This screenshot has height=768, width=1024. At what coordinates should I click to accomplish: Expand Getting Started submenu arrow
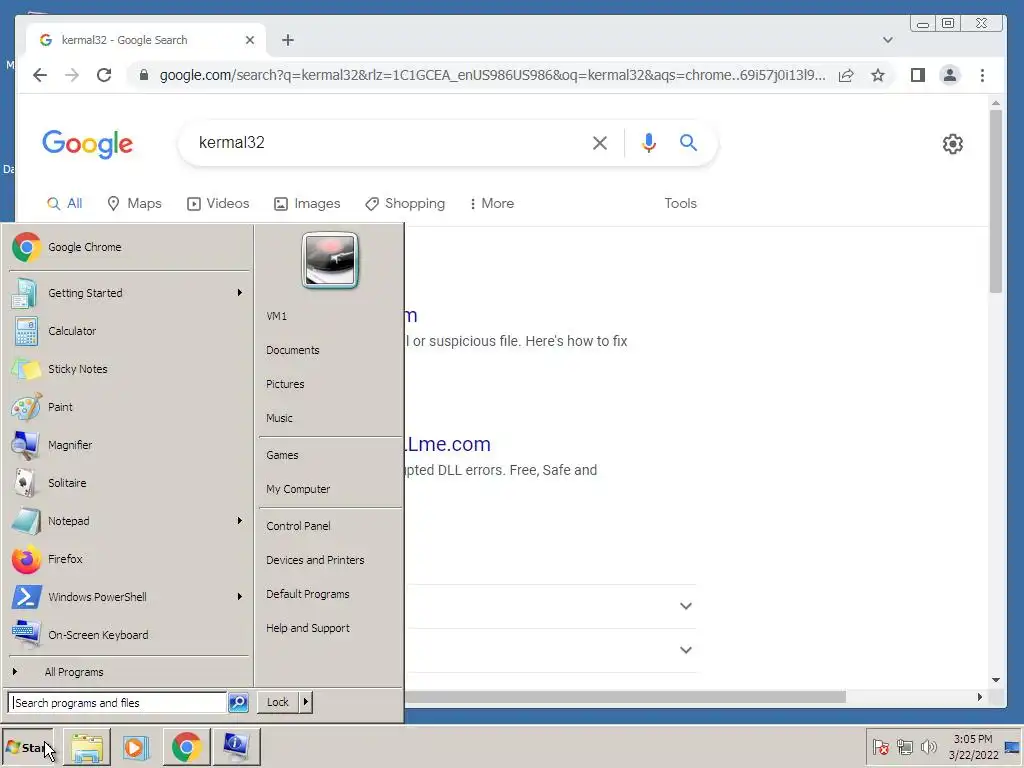[x=240, y=293]
